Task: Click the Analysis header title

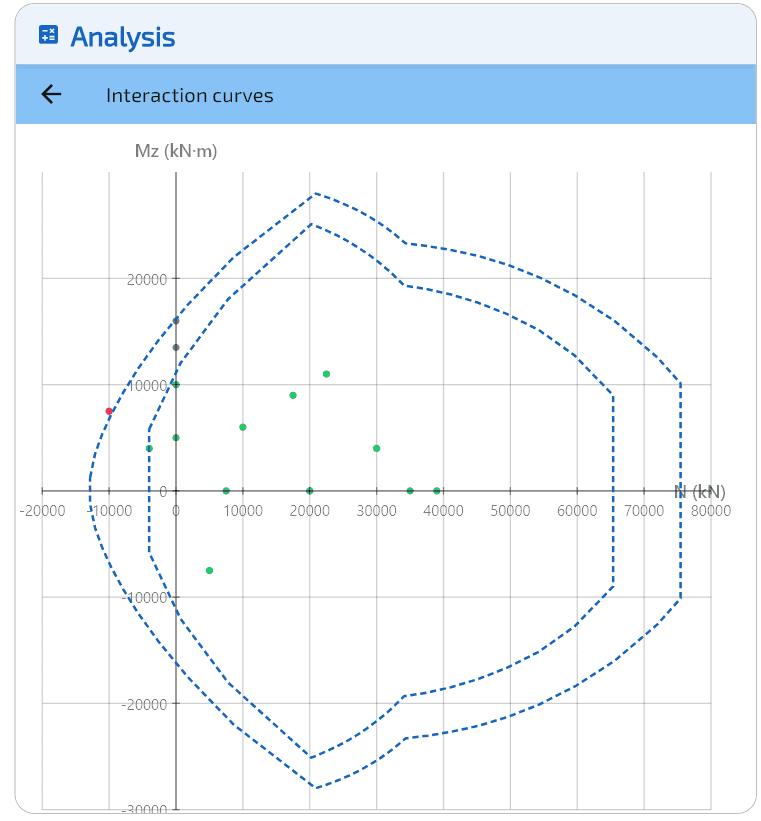Action: 122,37
